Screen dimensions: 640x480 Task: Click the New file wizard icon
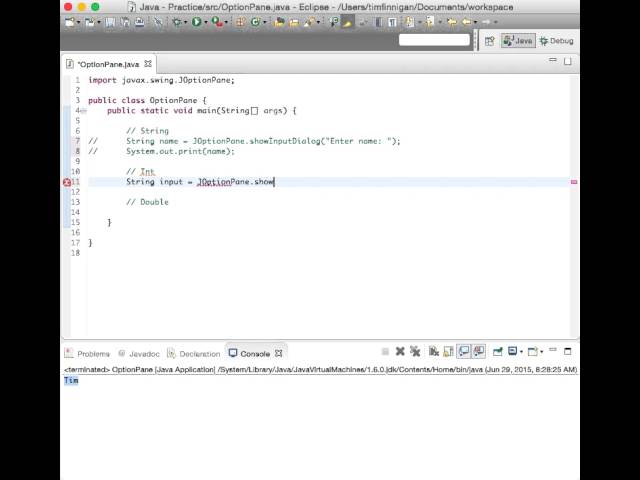[70, 22]
